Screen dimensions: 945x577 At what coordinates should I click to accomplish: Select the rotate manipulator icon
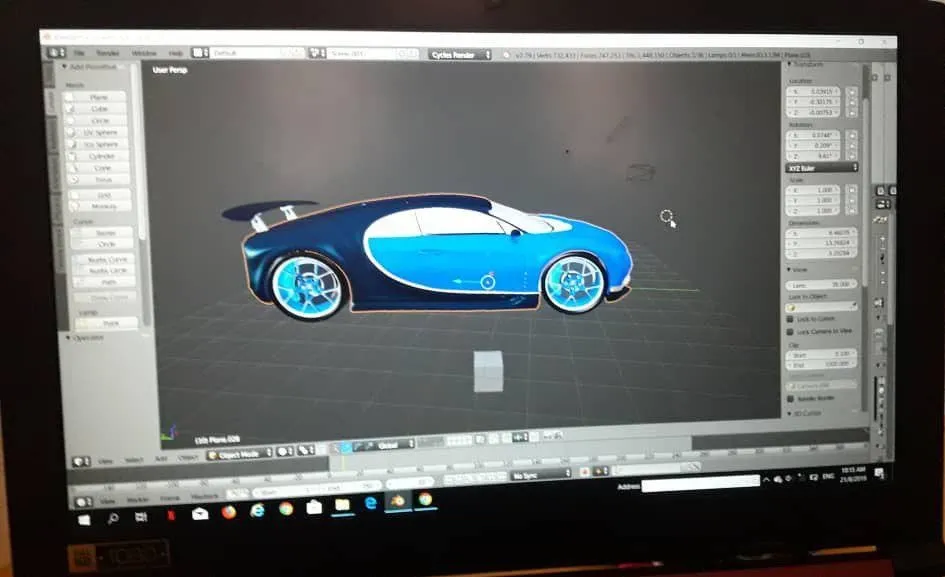(357, 447)
